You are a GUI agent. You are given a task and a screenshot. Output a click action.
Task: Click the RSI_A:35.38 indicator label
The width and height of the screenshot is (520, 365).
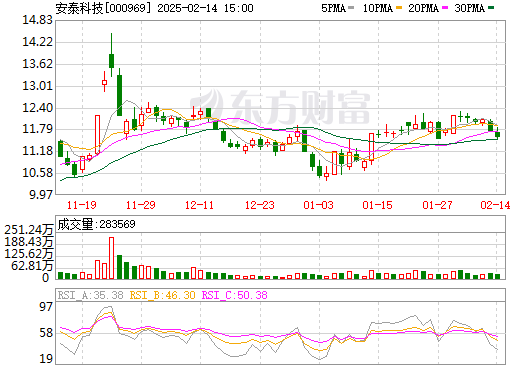pos(90,295)
